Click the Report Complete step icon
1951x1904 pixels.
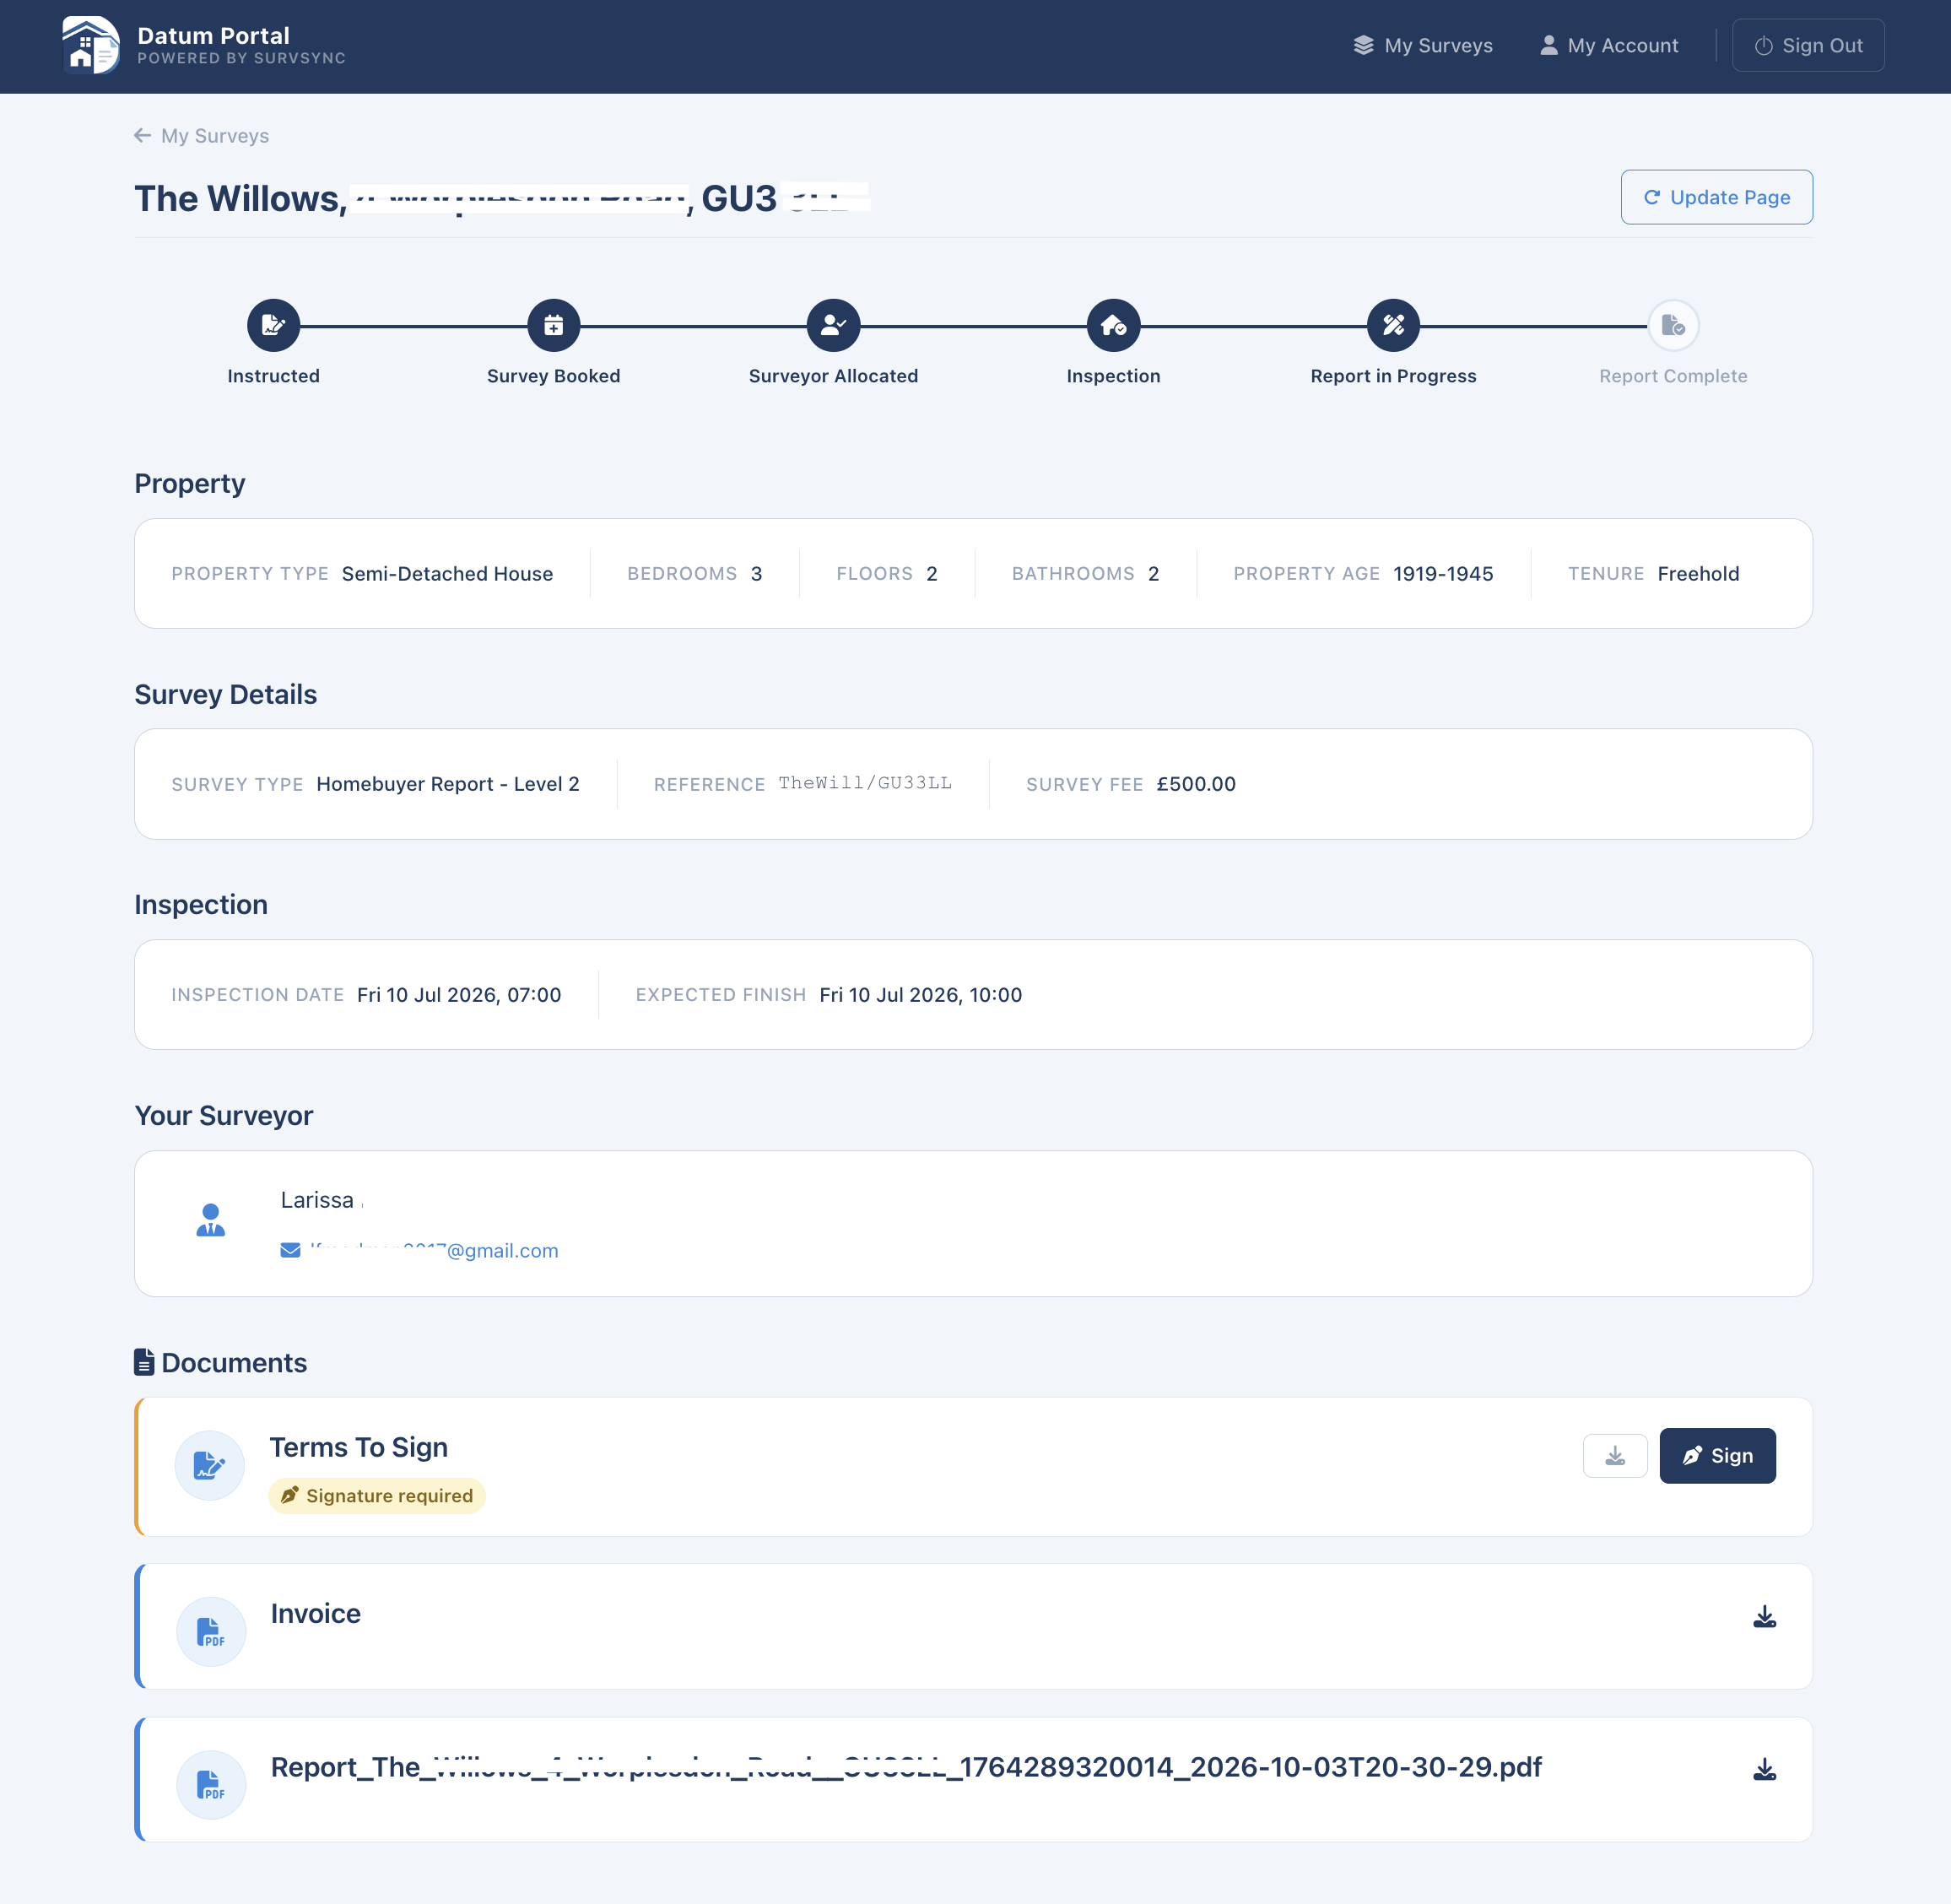1673,325
